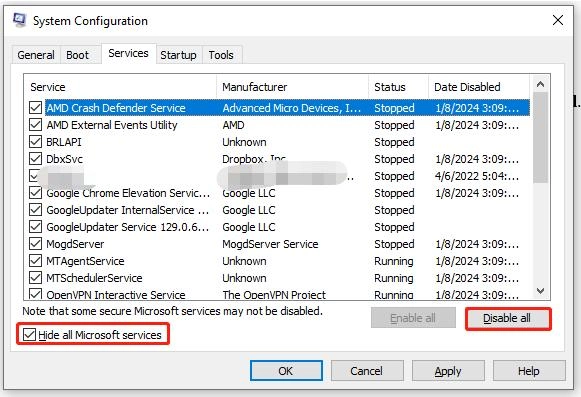This screenshot has height=397, width=581.
Task: Click Advanced Micro Devices manufacturer cell
Action: pos(292,108)
